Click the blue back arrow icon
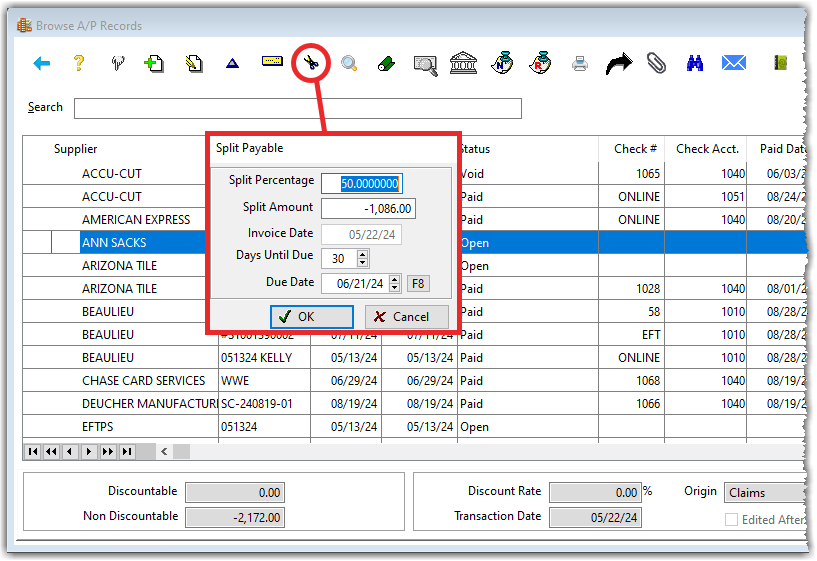This screenshot has height=561, width=817. pyautogui.click(x=42, y=64)
